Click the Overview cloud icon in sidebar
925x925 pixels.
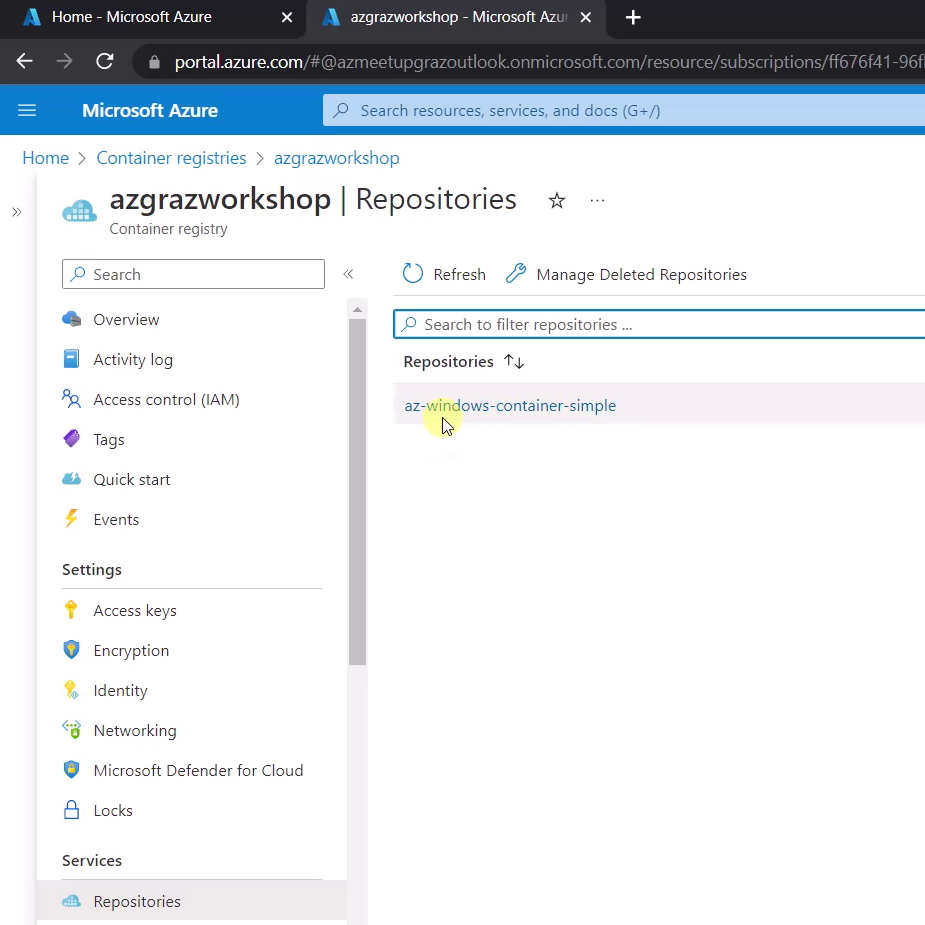71,319
